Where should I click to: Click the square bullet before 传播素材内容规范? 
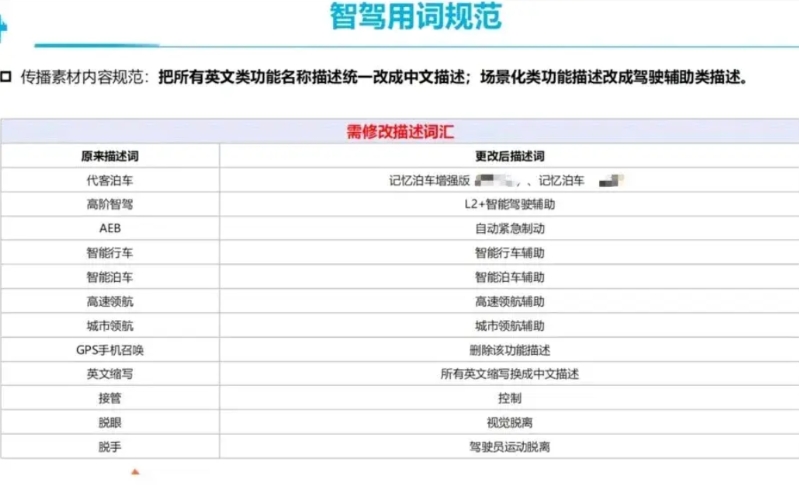click(6, 77)
